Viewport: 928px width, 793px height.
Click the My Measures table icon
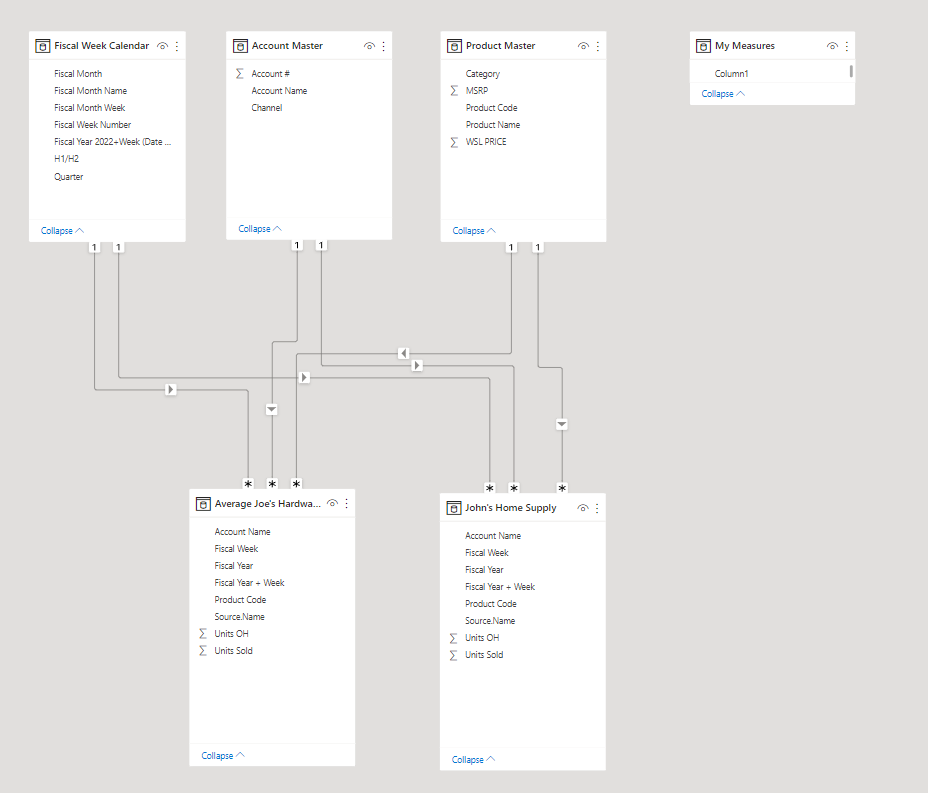click(703, 46)
